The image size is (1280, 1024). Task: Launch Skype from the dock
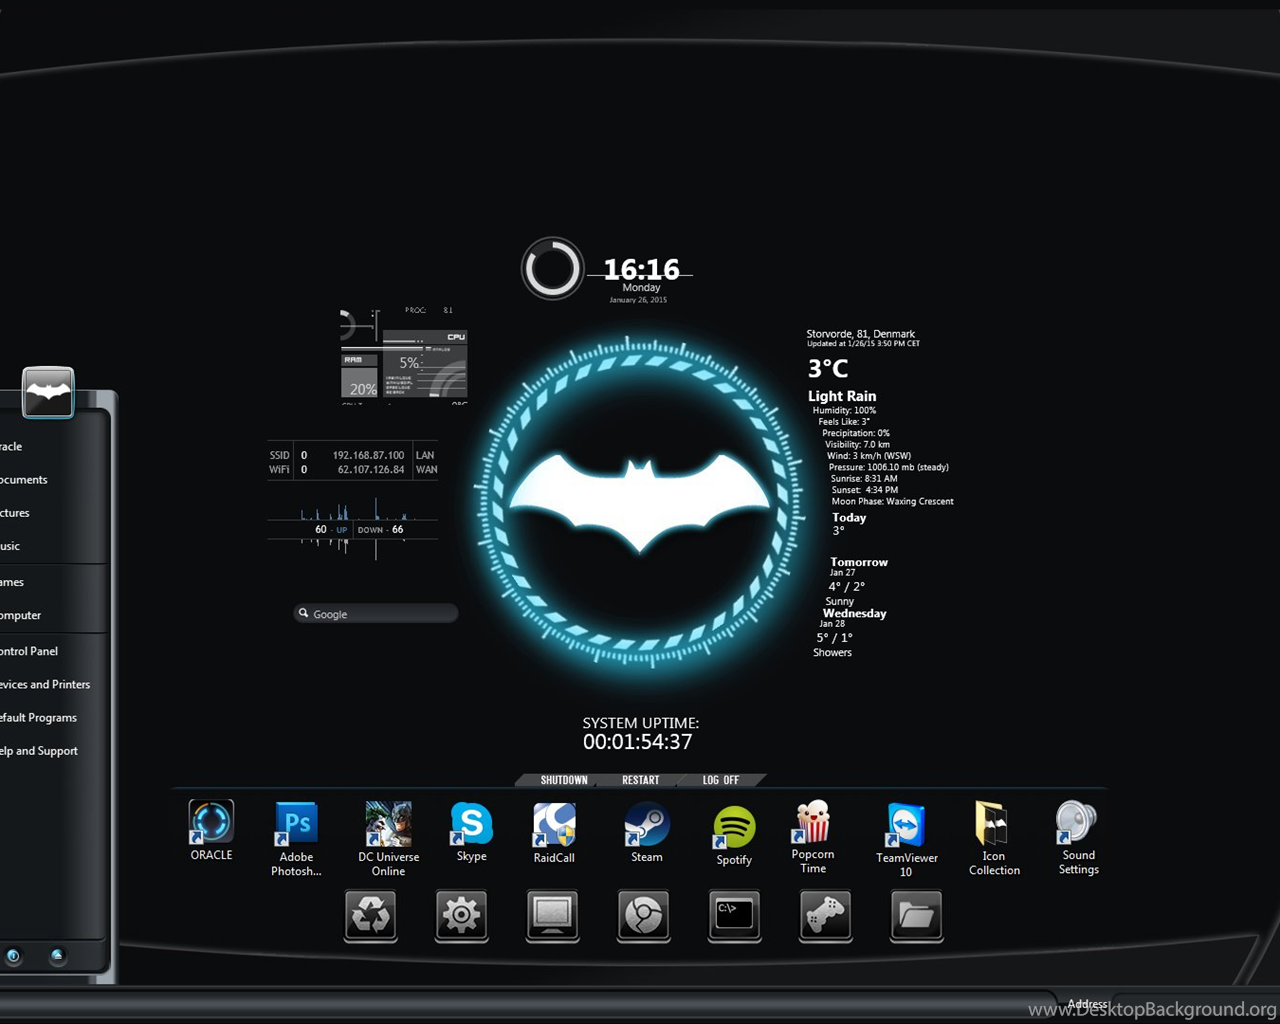point(471,824)
